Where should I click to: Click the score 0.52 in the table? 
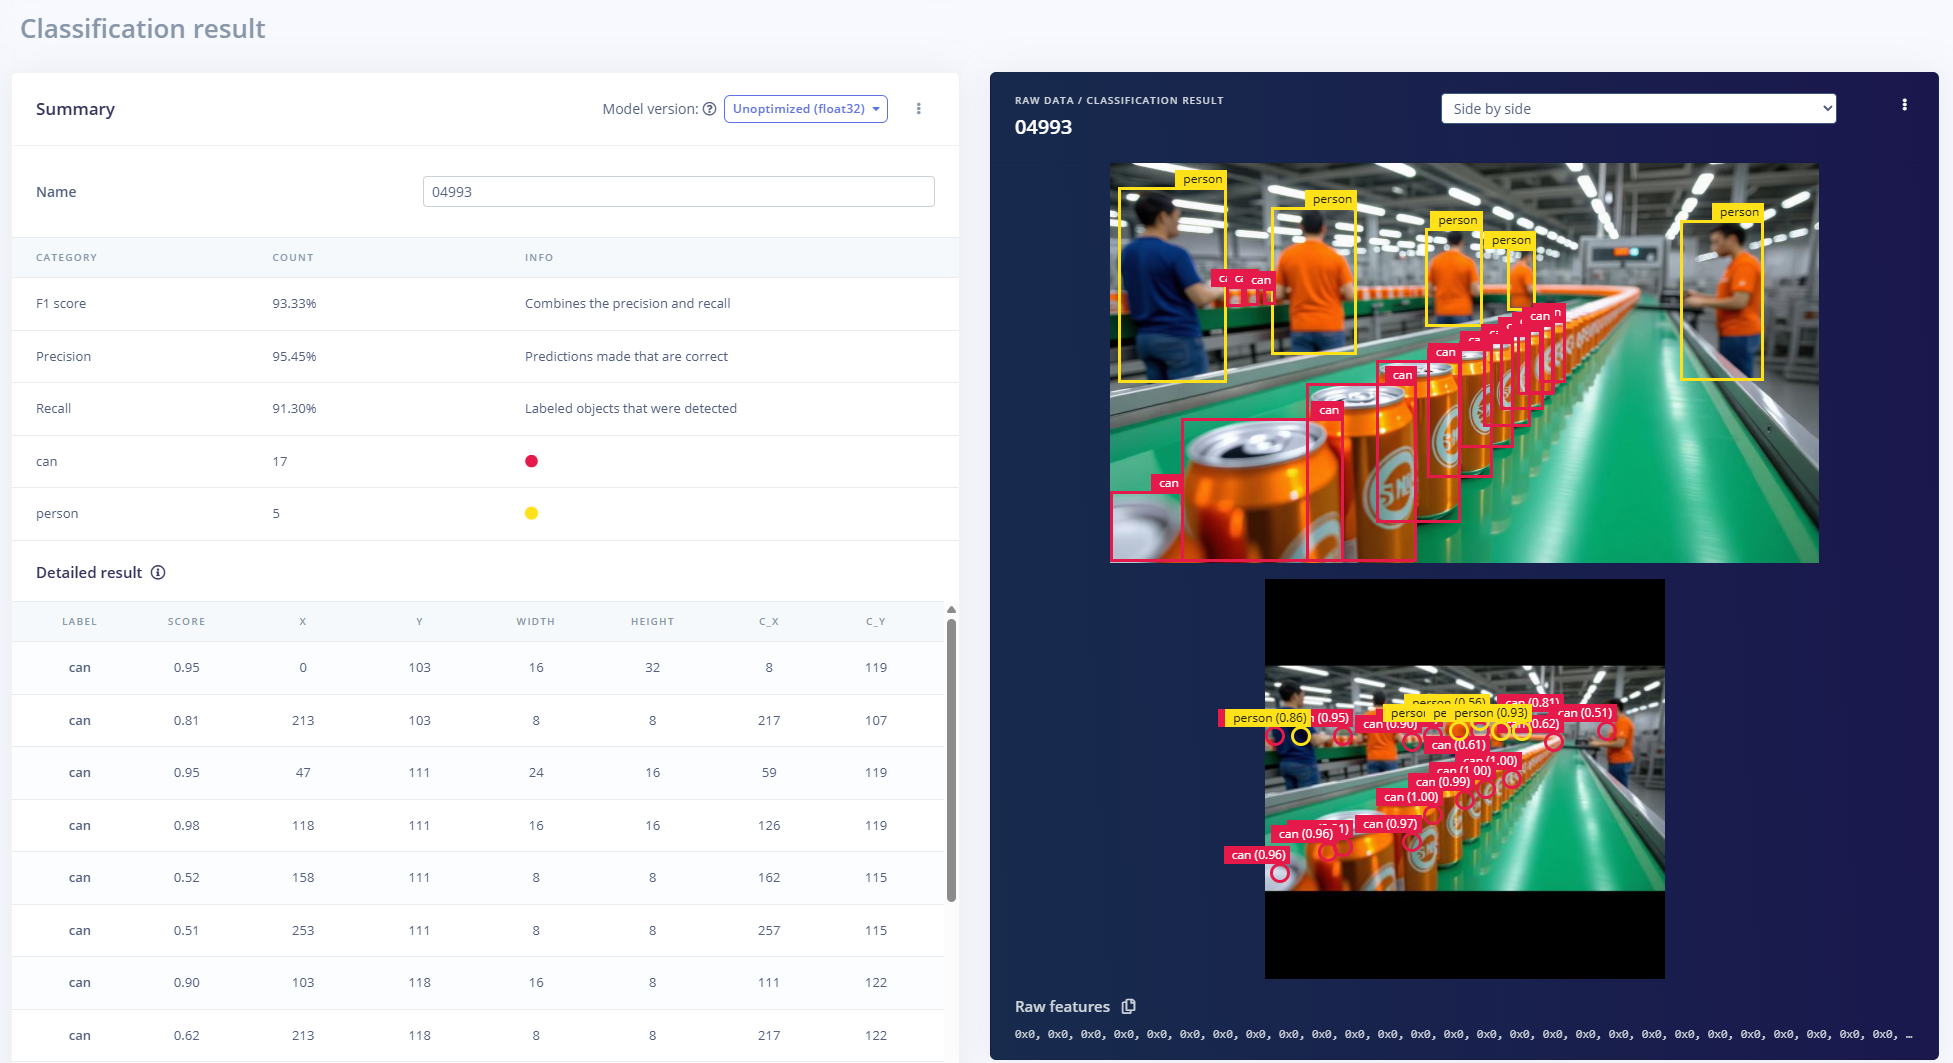[x=186, y=878]
